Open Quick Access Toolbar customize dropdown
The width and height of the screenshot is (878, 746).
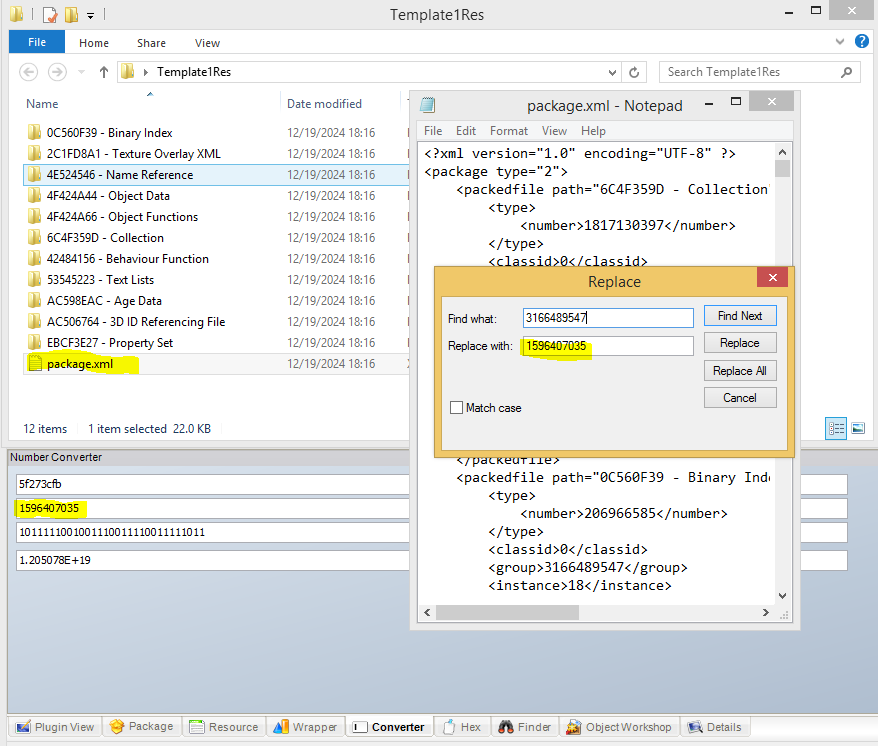click(x=91, y=16)
